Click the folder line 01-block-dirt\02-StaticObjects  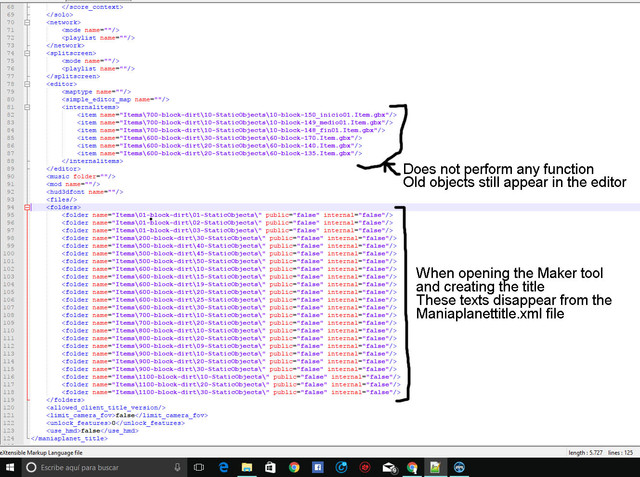pyautogui.click(x=227, y=223)
